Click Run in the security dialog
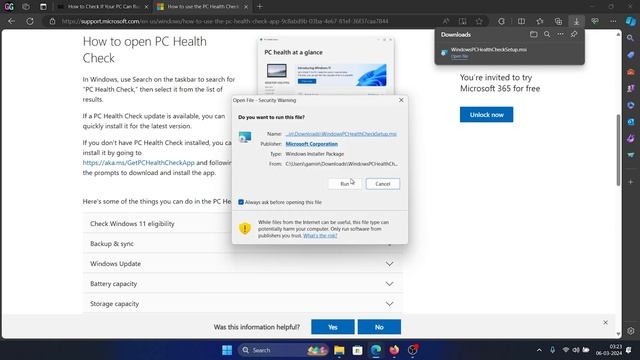 [345, 184]
